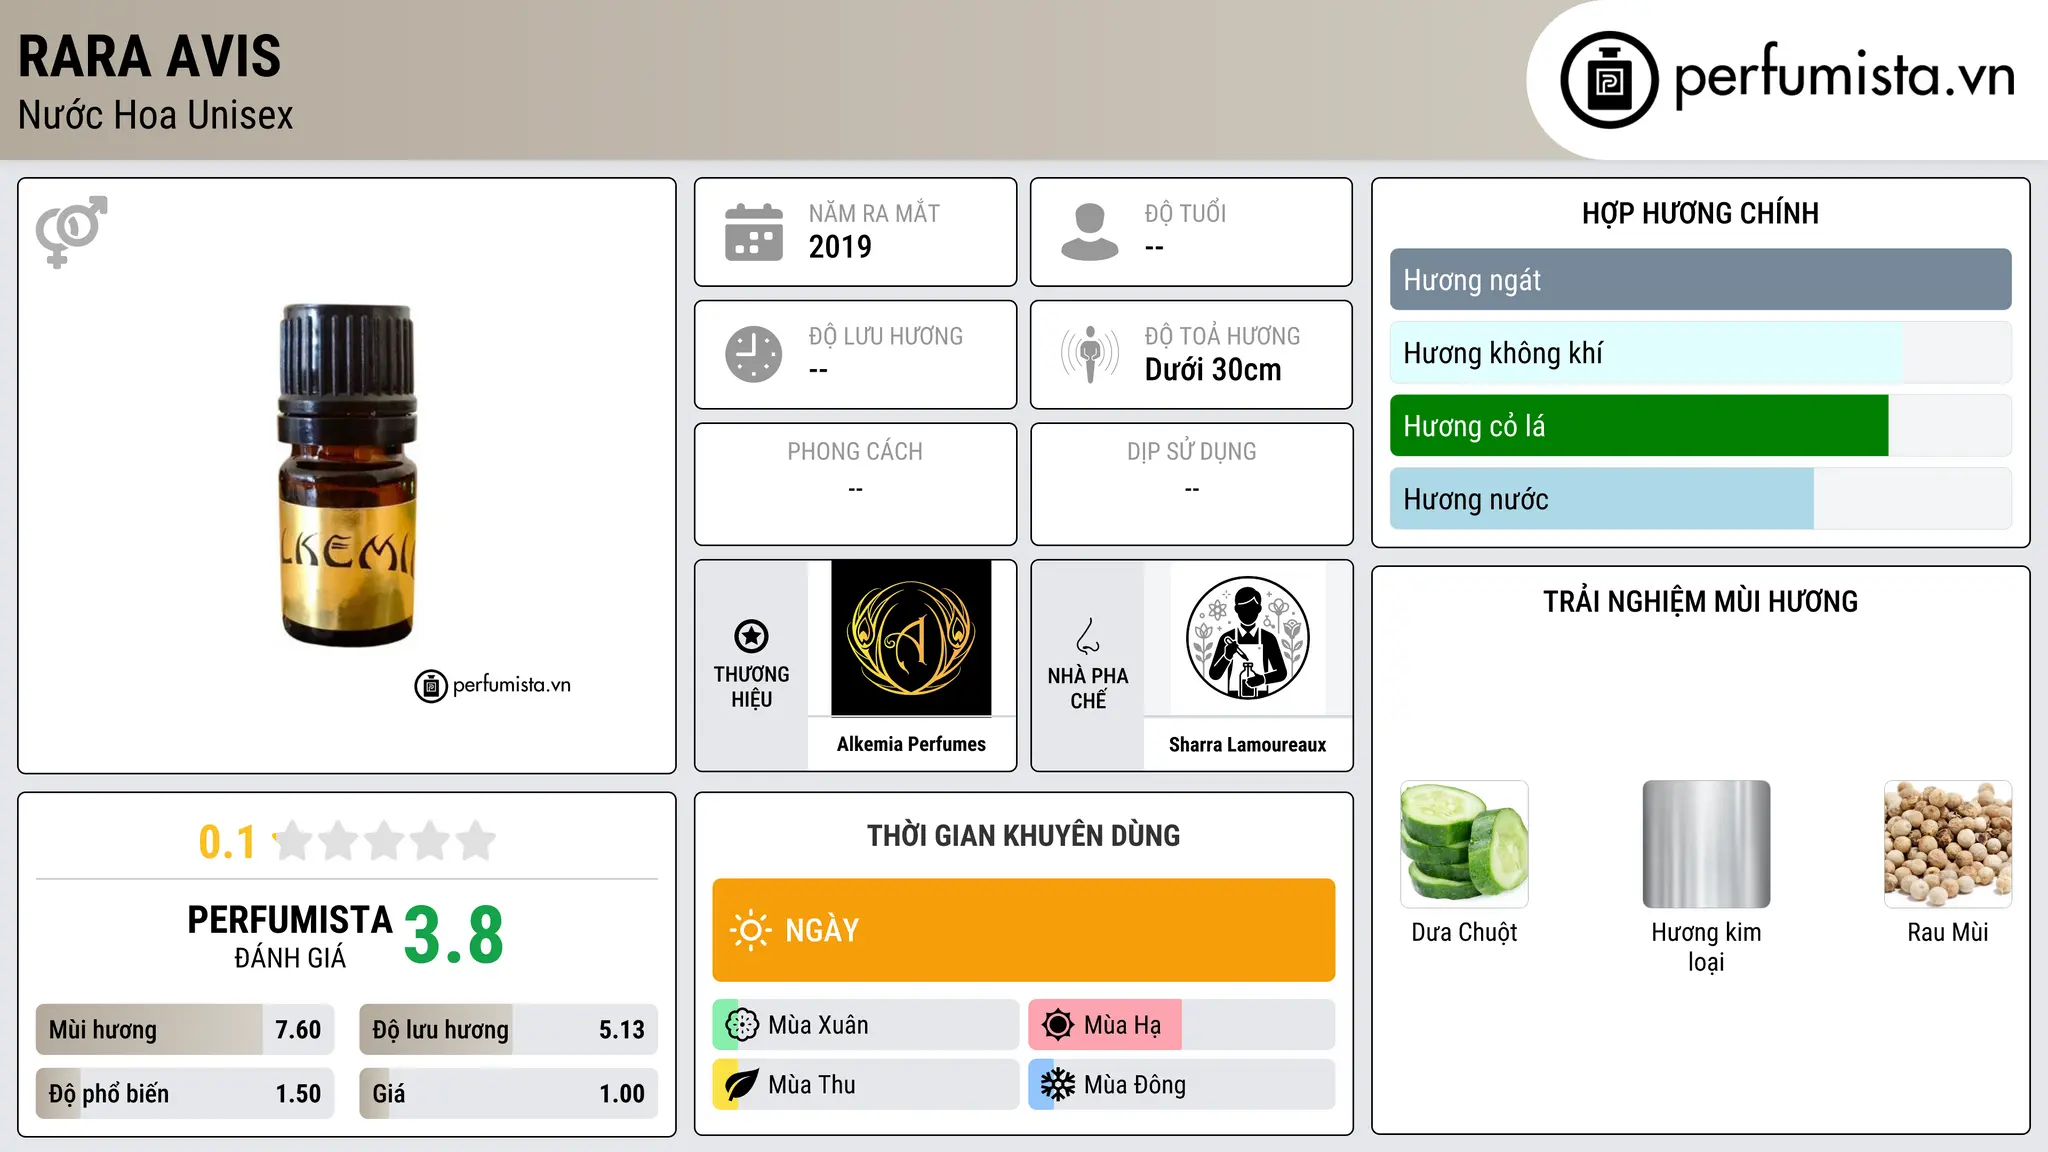Click the PERFUMISTA ĐÁNH GIÁ label
Viewport: 2048px width, 1152px height.
290,937
